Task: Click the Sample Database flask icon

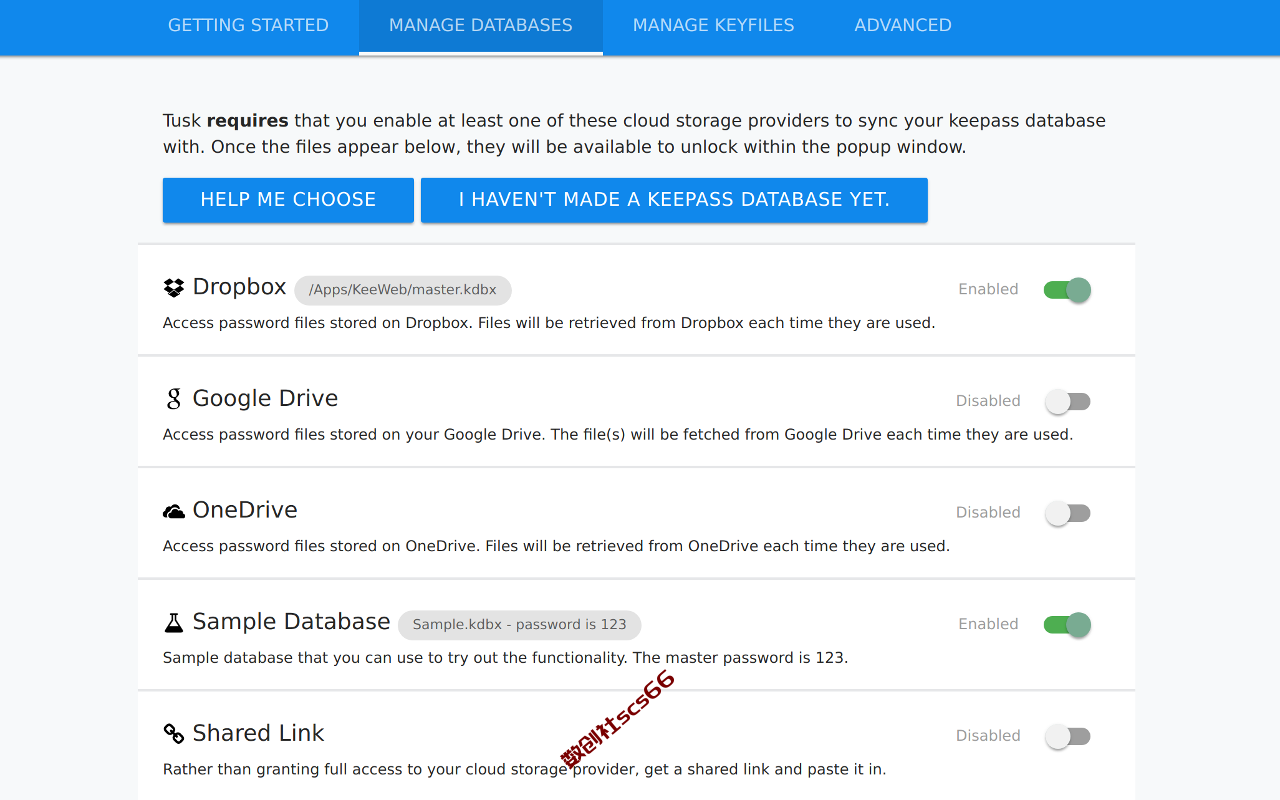Action: point(174,623)
